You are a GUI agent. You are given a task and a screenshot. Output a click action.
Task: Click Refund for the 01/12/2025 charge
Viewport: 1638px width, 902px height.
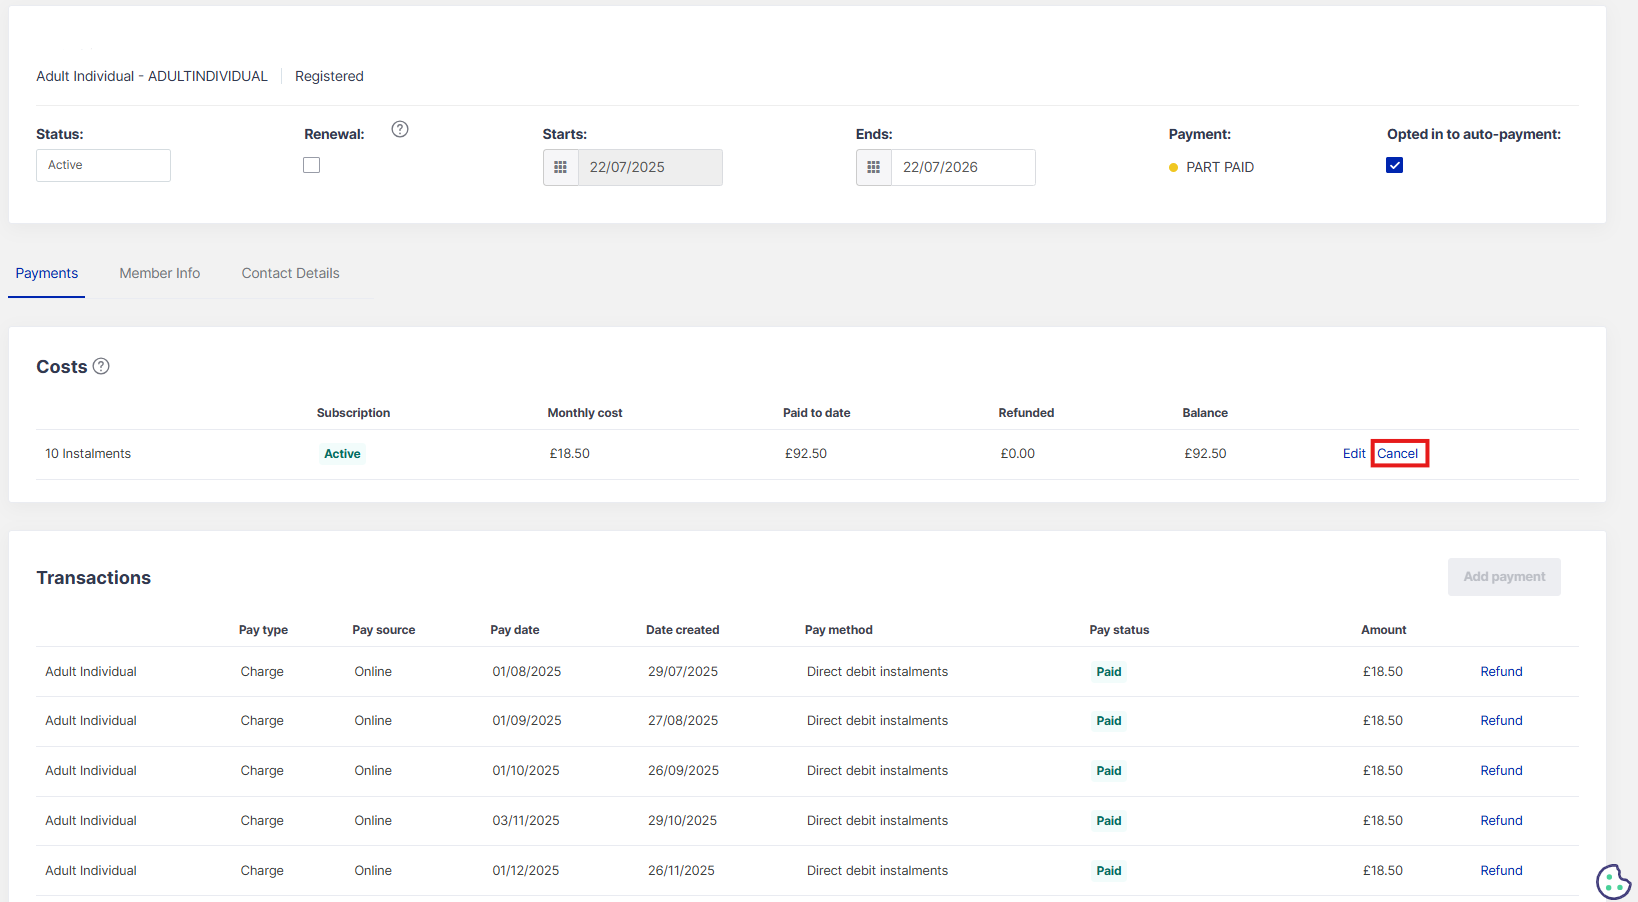tap(1501, 870)
